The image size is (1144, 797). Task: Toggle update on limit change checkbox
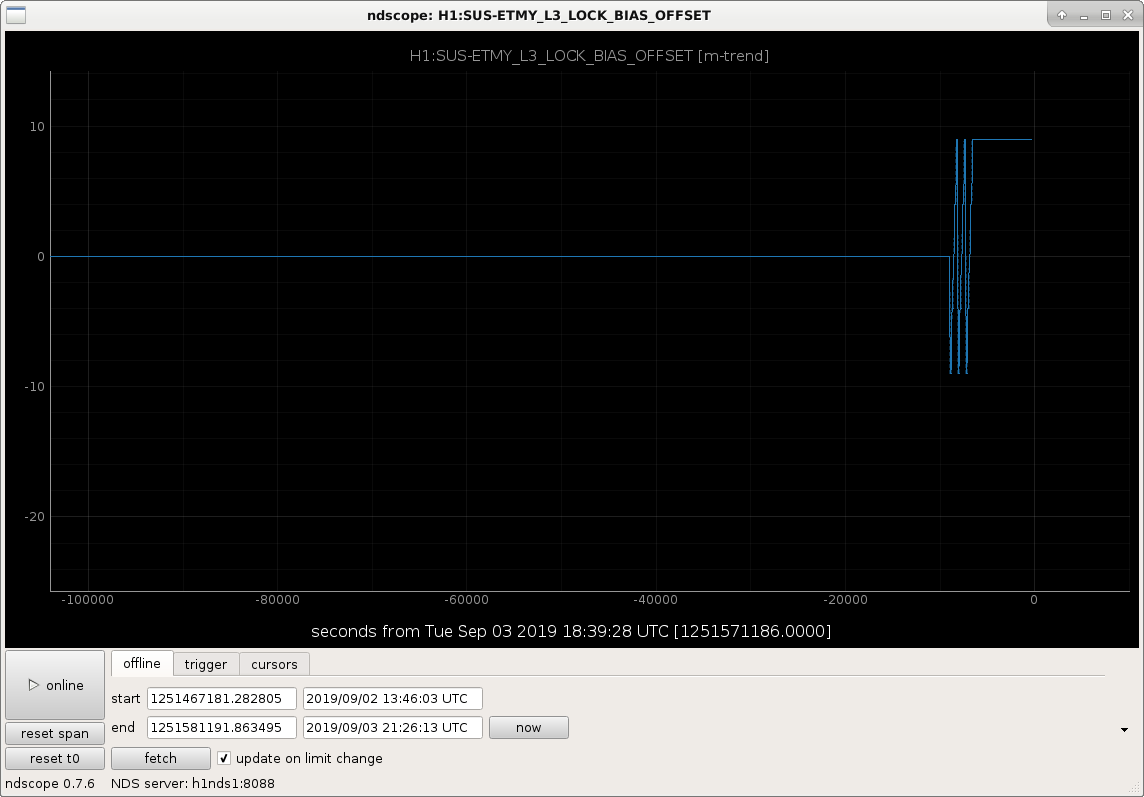coord(224,758)
